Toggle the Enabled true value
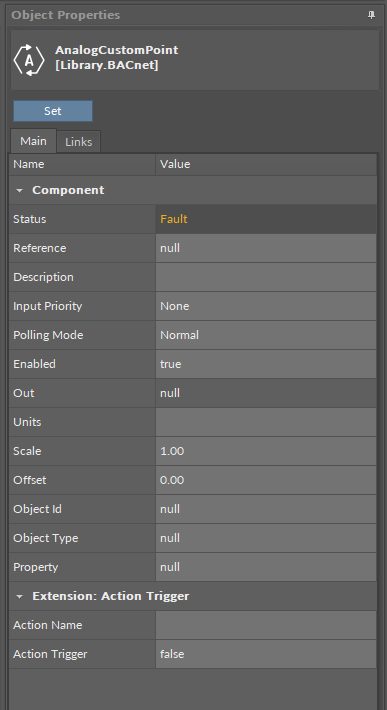The width and height of the screenshot is (387, 710). tap(266, 364)
